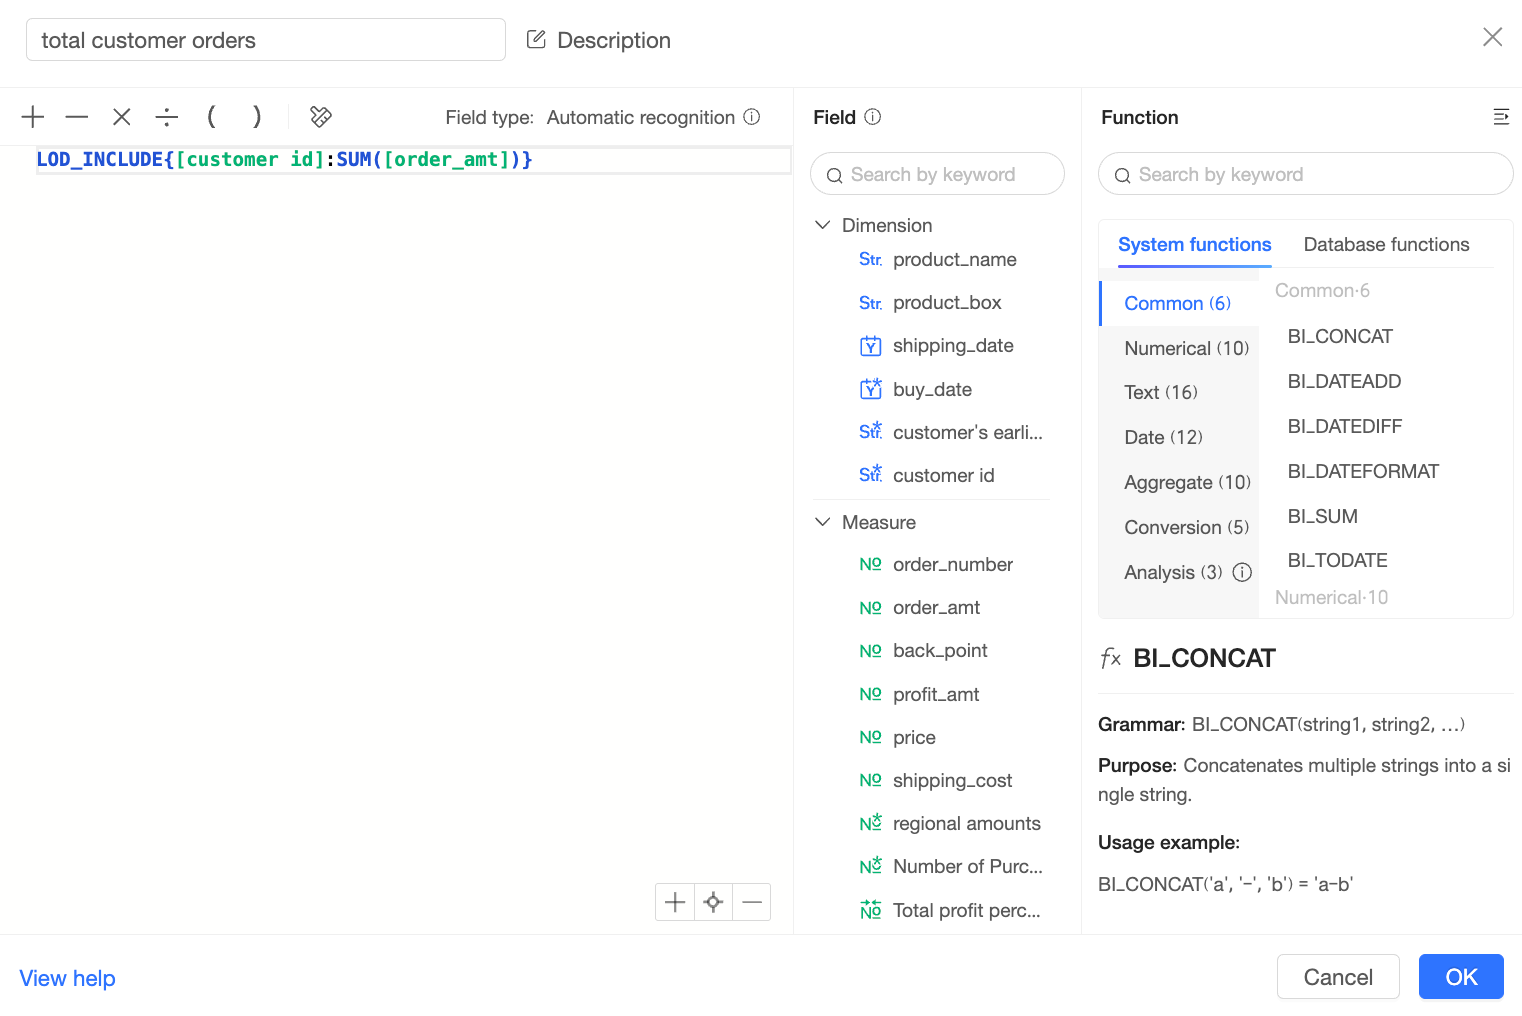Click the formula format/clean icon

coord(321,117)
